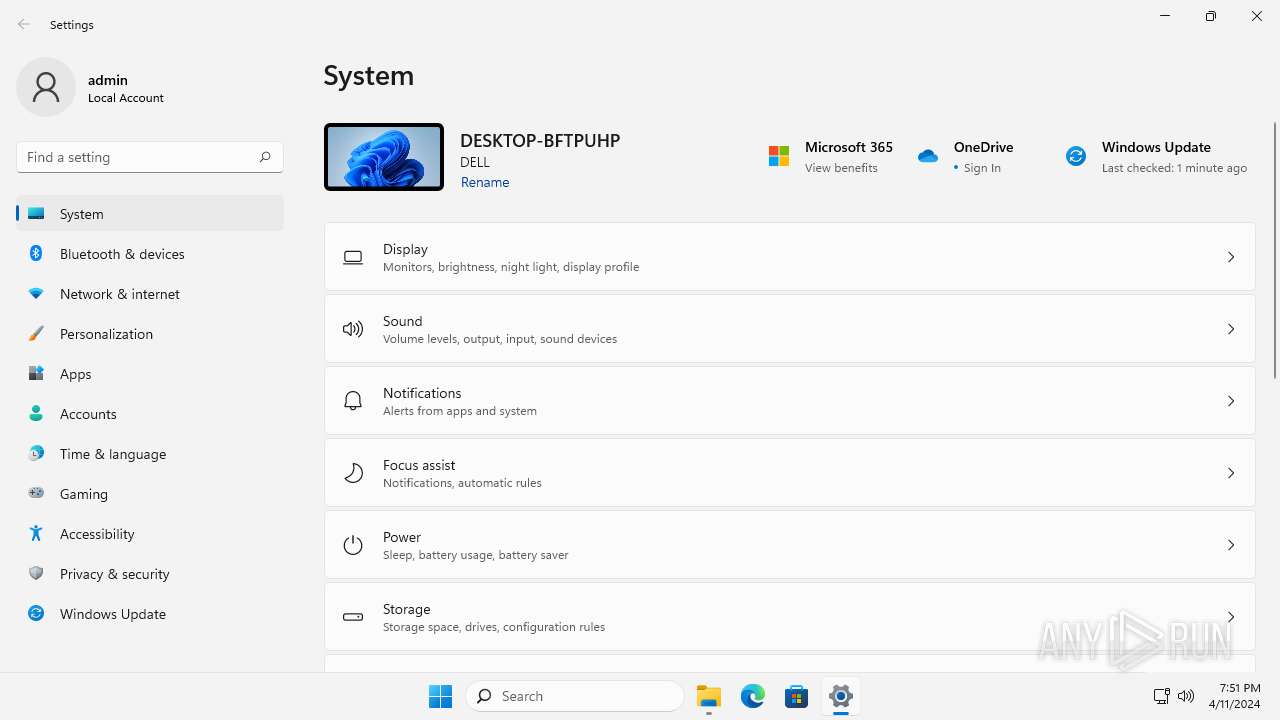1280x720 pixels.
Task: Click the DESKTOP-BFTPUHP device name
Action: click(x=540, y=140)
